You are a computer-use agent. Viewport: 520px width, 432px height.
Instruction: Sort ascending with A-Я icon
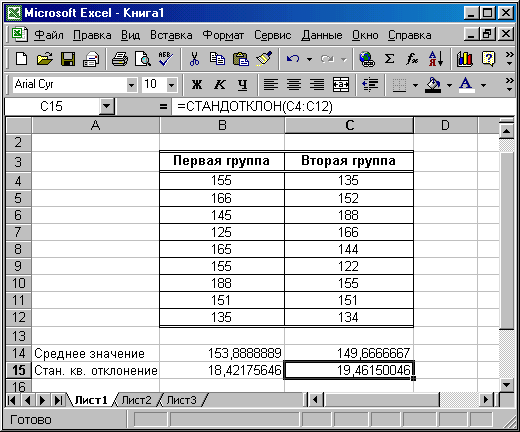436,59
